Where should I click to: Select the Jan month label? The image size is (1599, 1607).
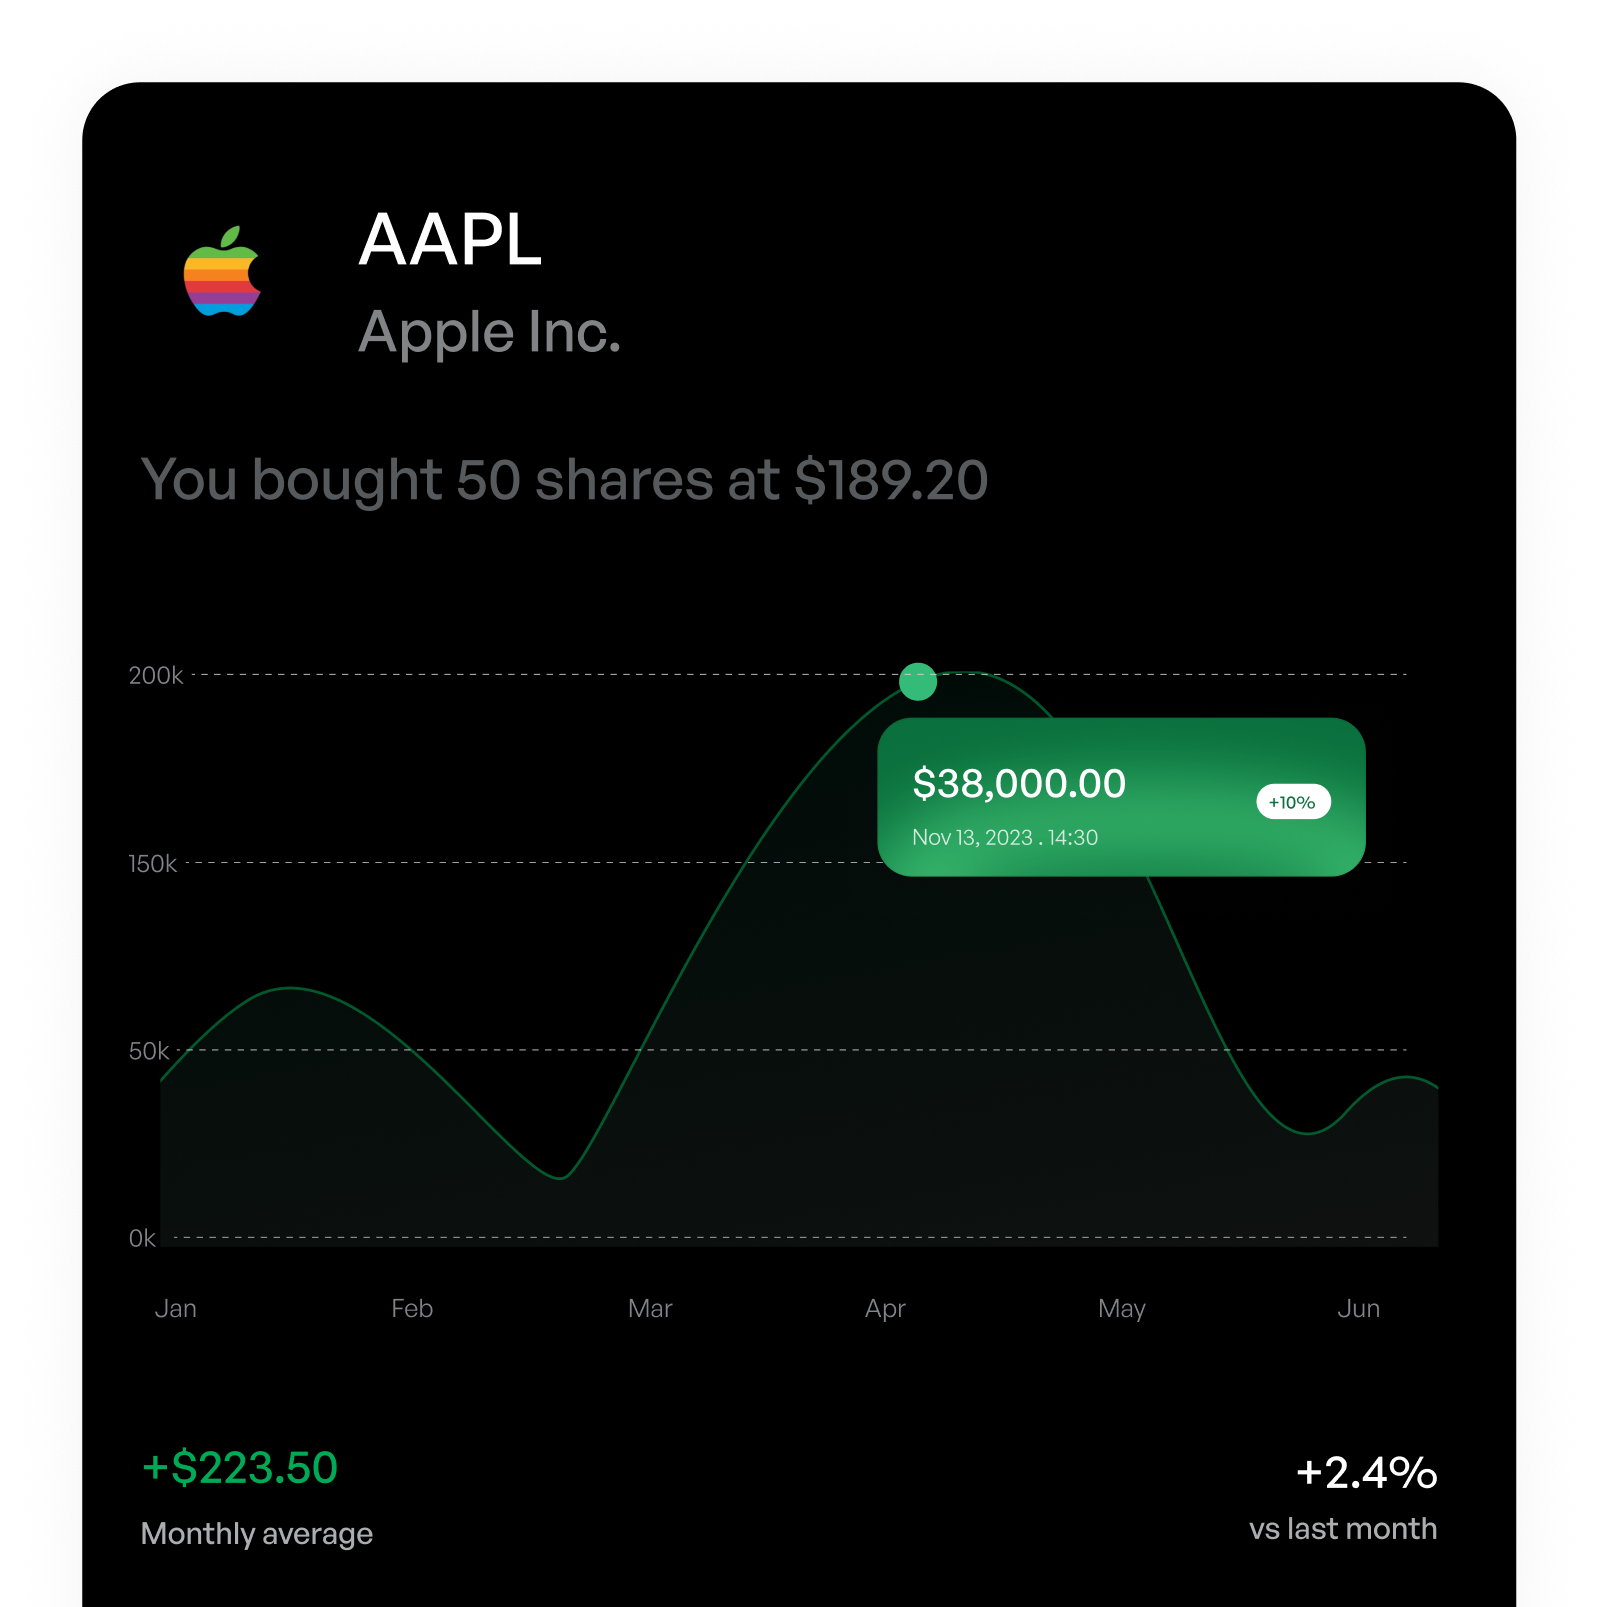tap(176, 1309)
